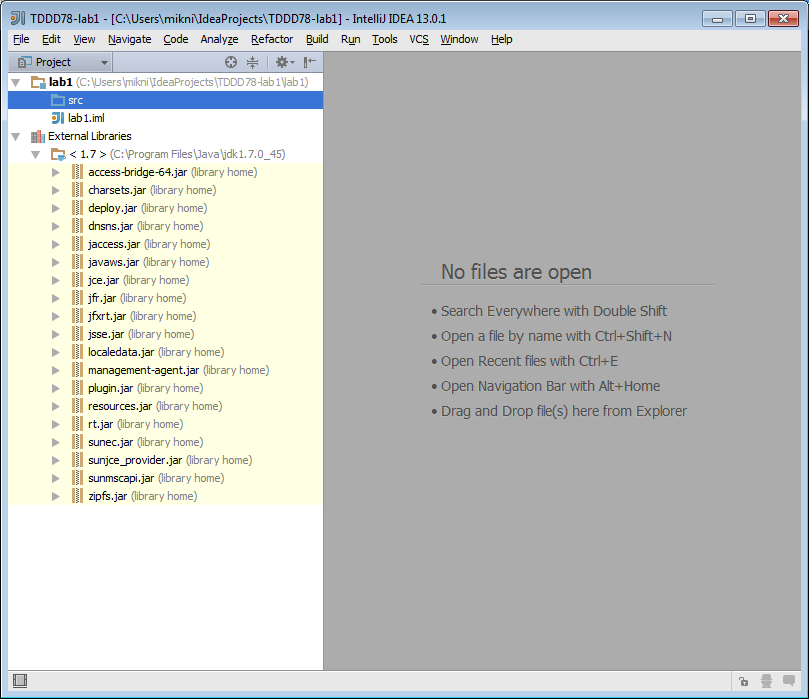This screenshot has height=699, width=809.
Task: Select sunjce_provider.jar in the tree
Action: click(x=135, y=460)
